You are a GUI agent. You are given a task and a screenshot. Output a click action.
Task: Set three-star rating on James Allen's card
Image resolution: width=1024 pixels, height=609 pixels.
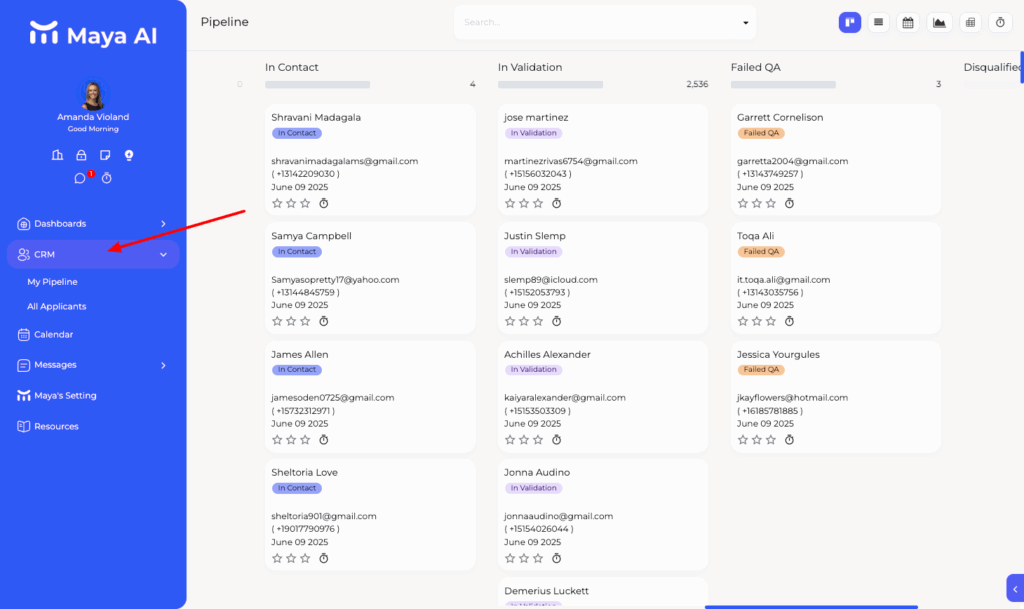(x=305, y=440)
